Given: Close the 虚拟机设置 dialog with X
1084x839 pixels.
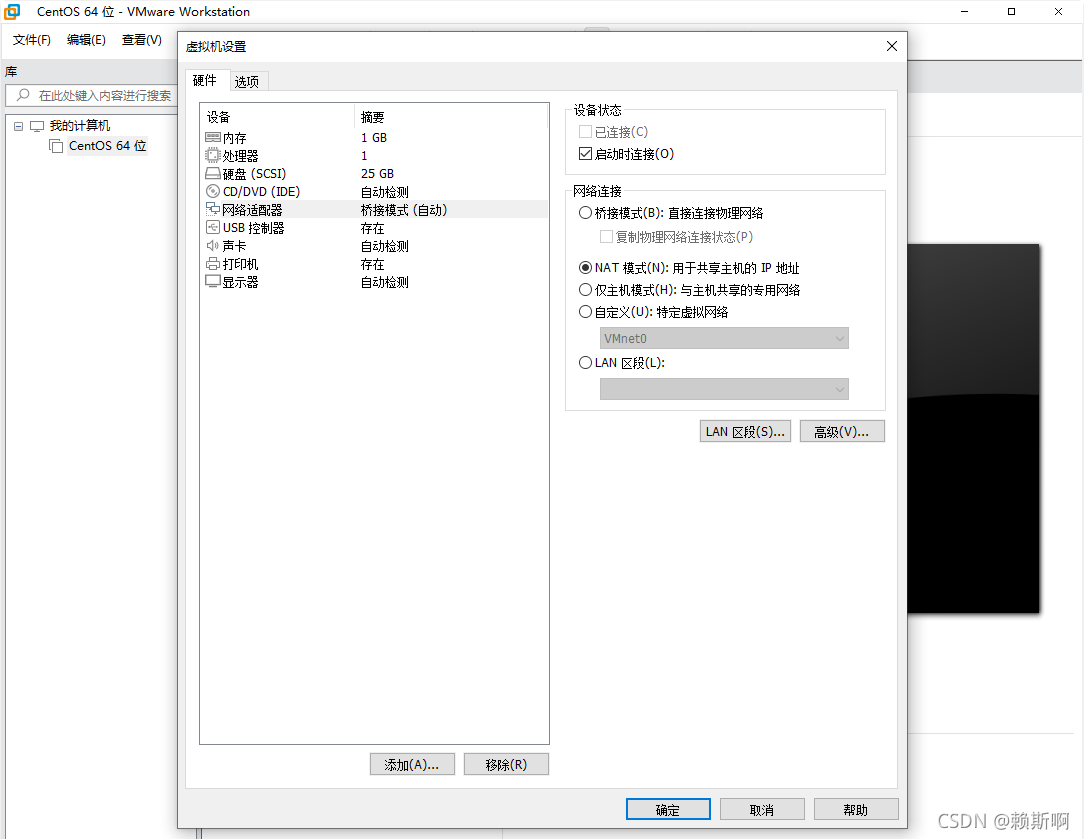Looking at the screenshot, I should point(892,46).
